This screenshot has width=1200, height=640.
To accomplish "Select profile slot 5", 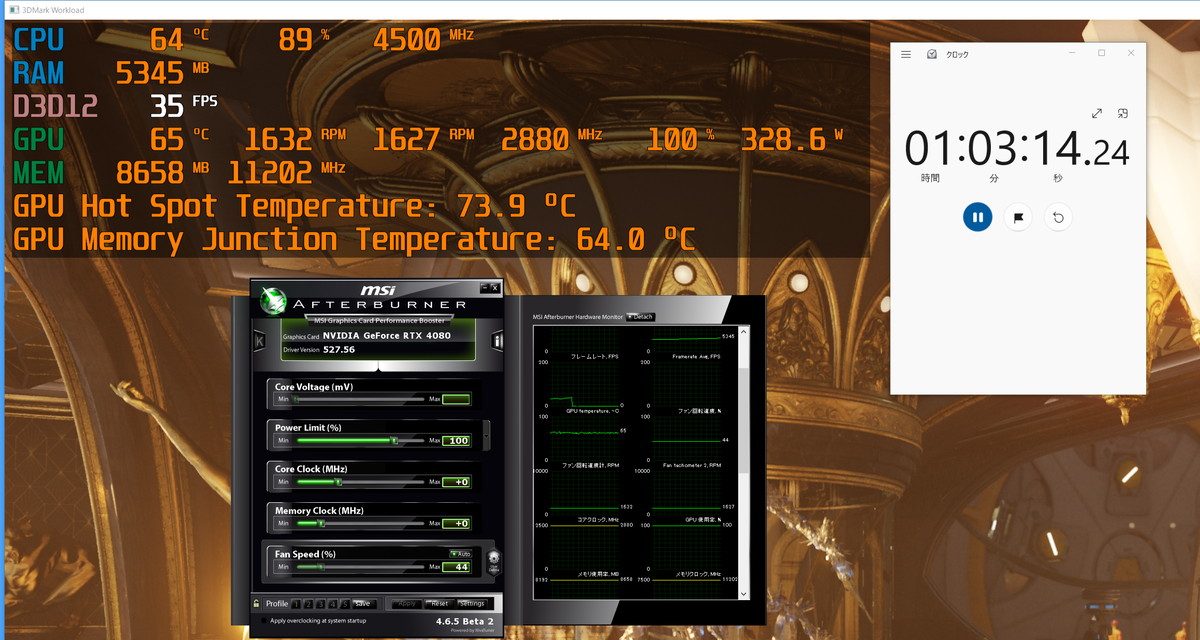I will pyautogui.click(x=345, y=604).
